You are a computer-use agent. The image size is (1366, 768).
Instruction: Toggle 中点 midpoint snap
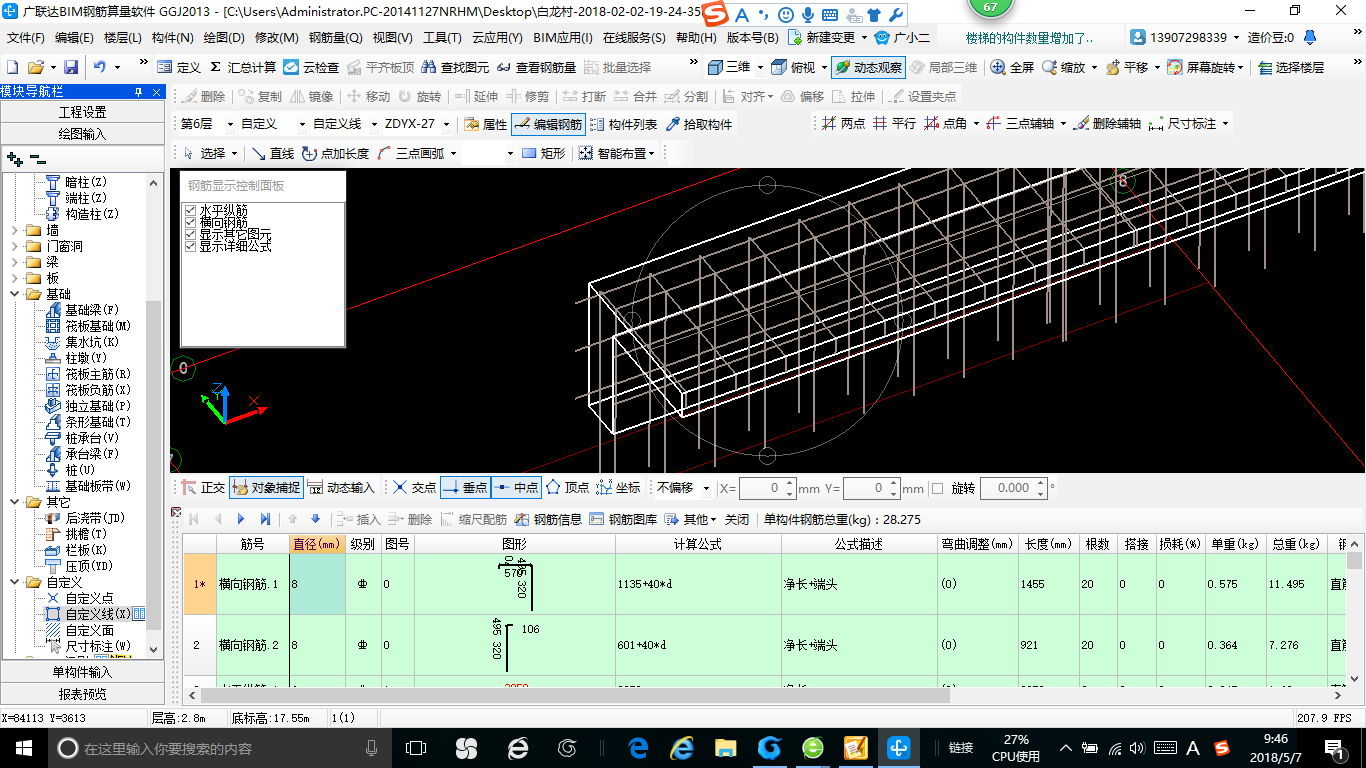coord(516,488)
